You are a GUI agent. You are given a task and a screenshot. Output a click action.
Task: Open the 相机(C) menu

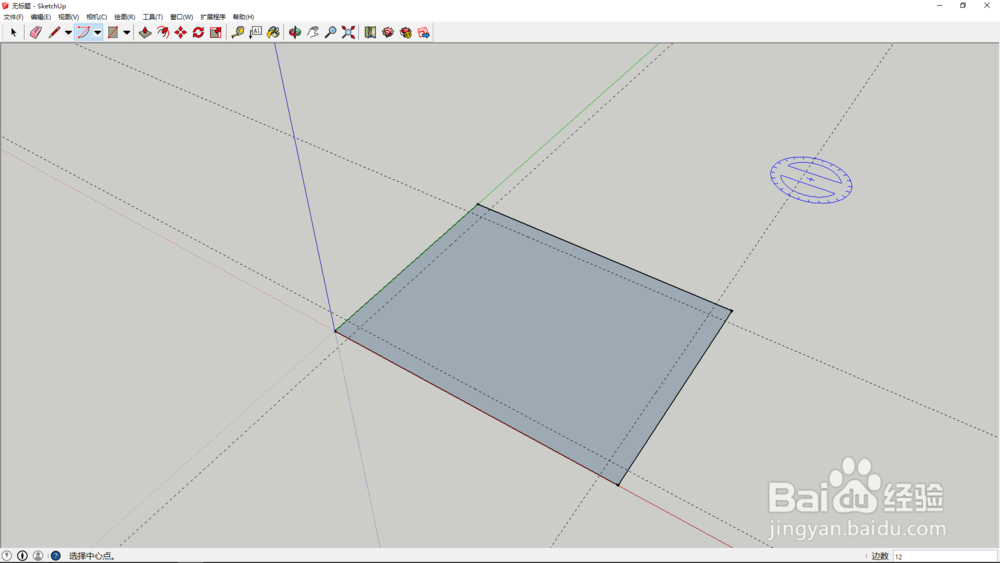tap(96, 17)
